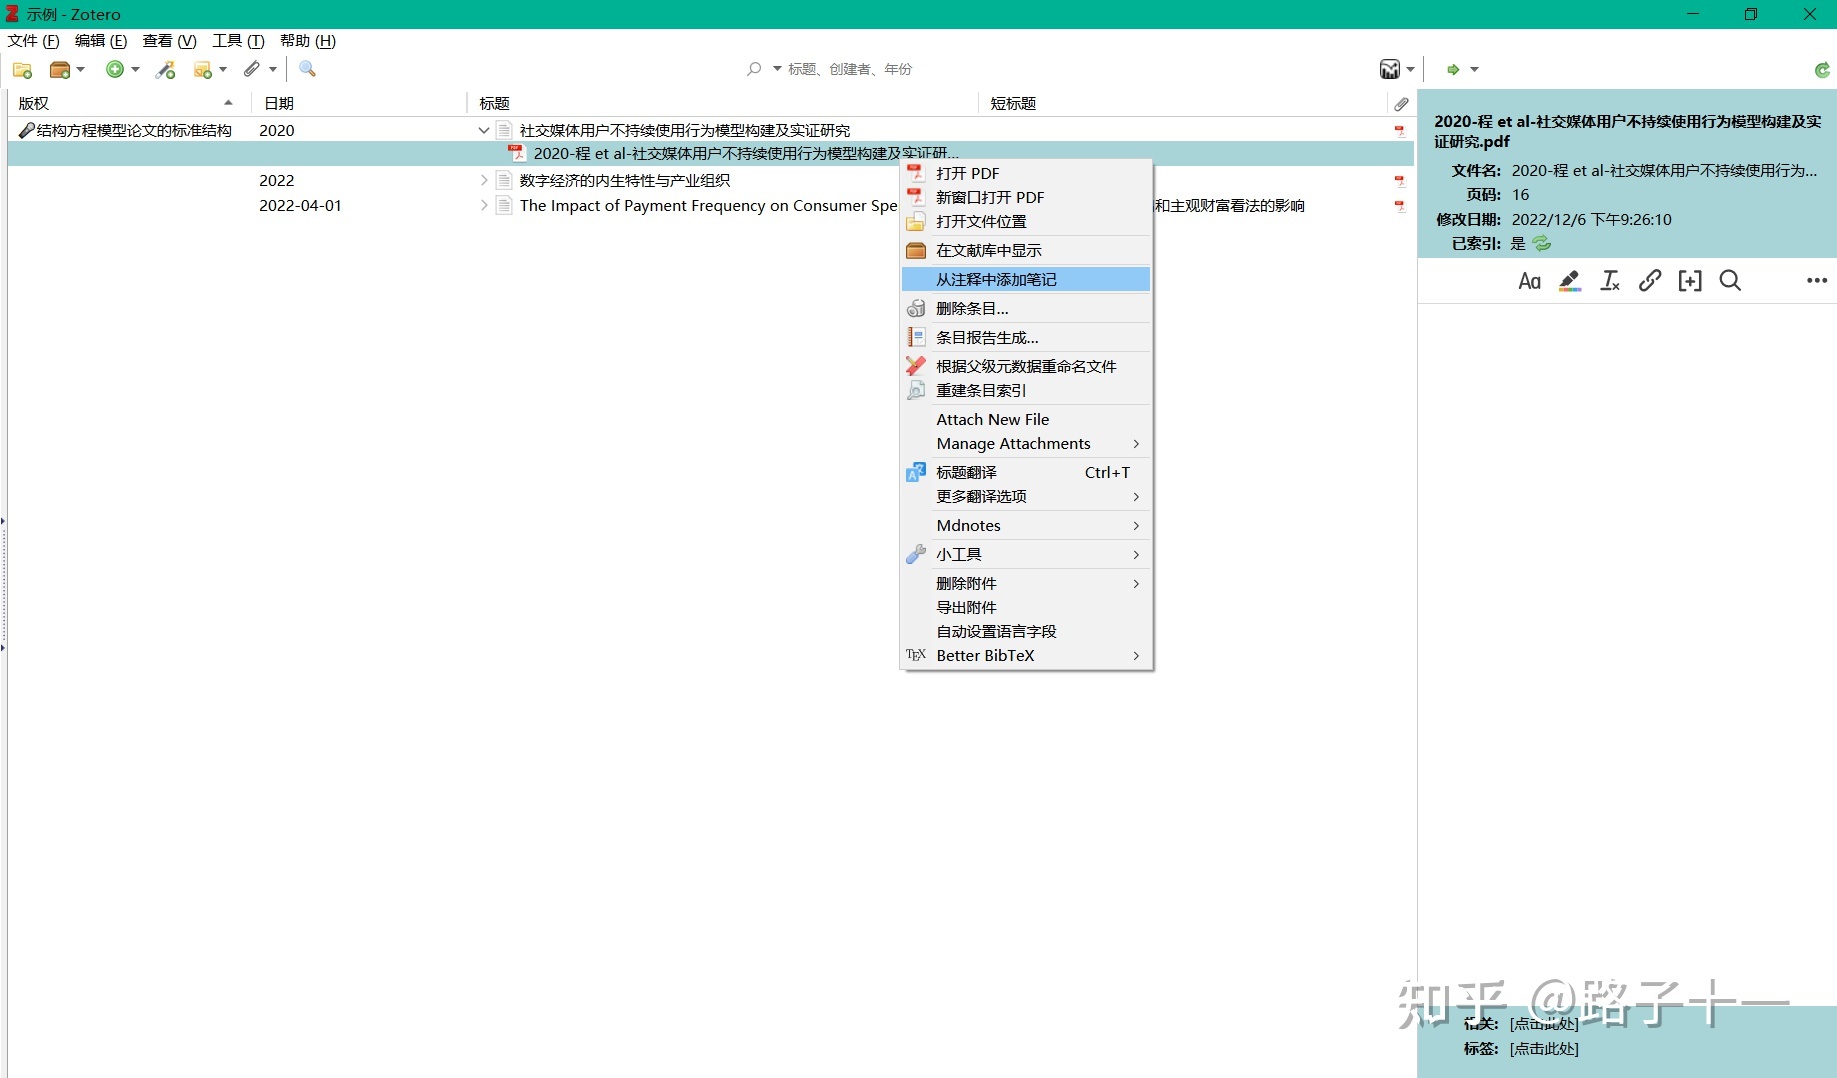Image resolution: width=1837 pixels, height=1078 pixels.
Task: Select 重建条目索引 menu entry
Action: click(x=1026, y=390)
